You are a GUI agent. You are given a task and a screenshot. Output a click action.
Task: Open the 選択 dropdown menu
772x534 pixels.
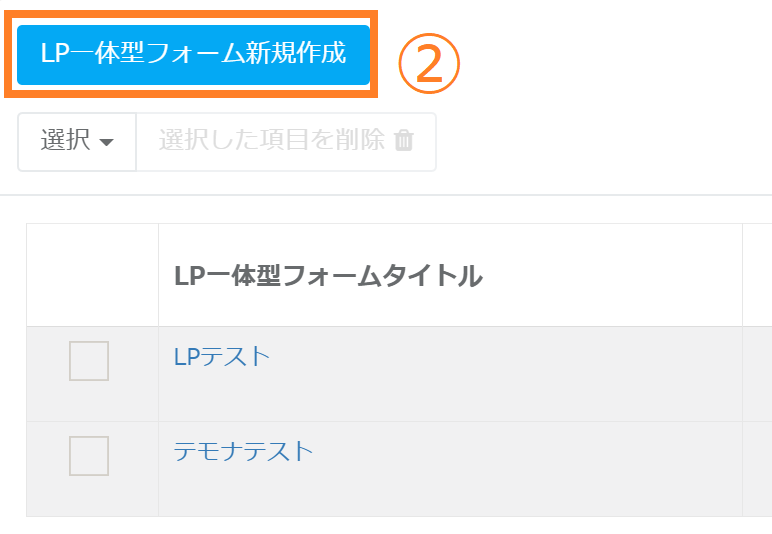coord(77,141)
